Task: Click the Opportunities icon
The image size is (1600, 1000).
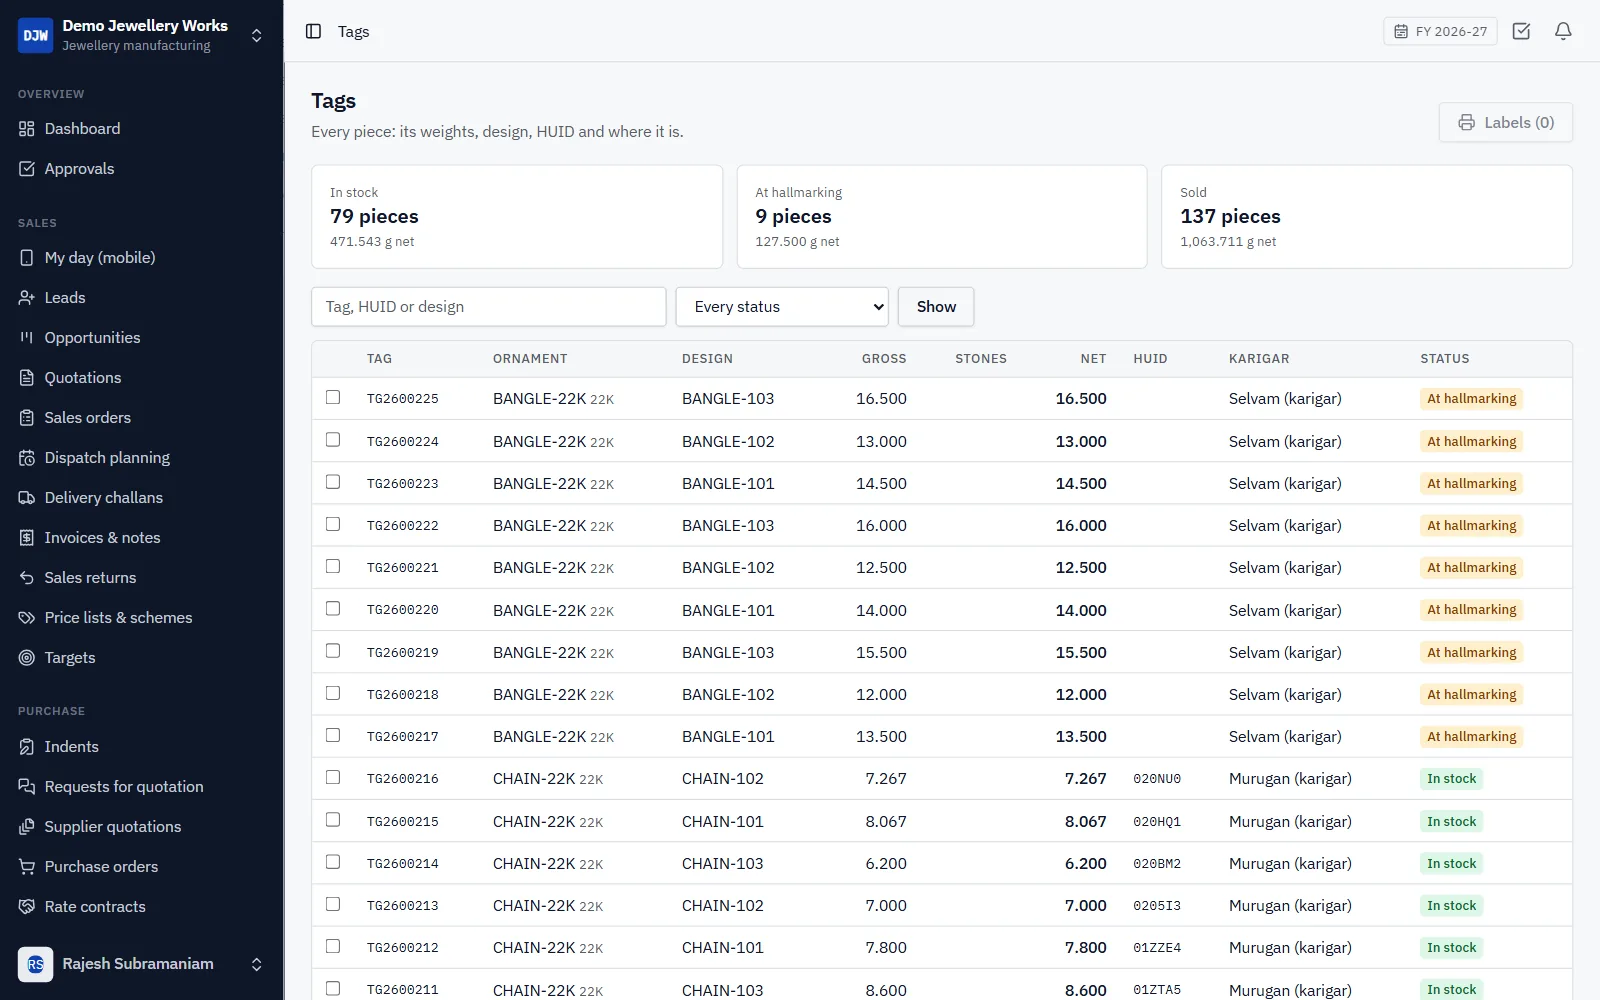Action: coord(27,338)
